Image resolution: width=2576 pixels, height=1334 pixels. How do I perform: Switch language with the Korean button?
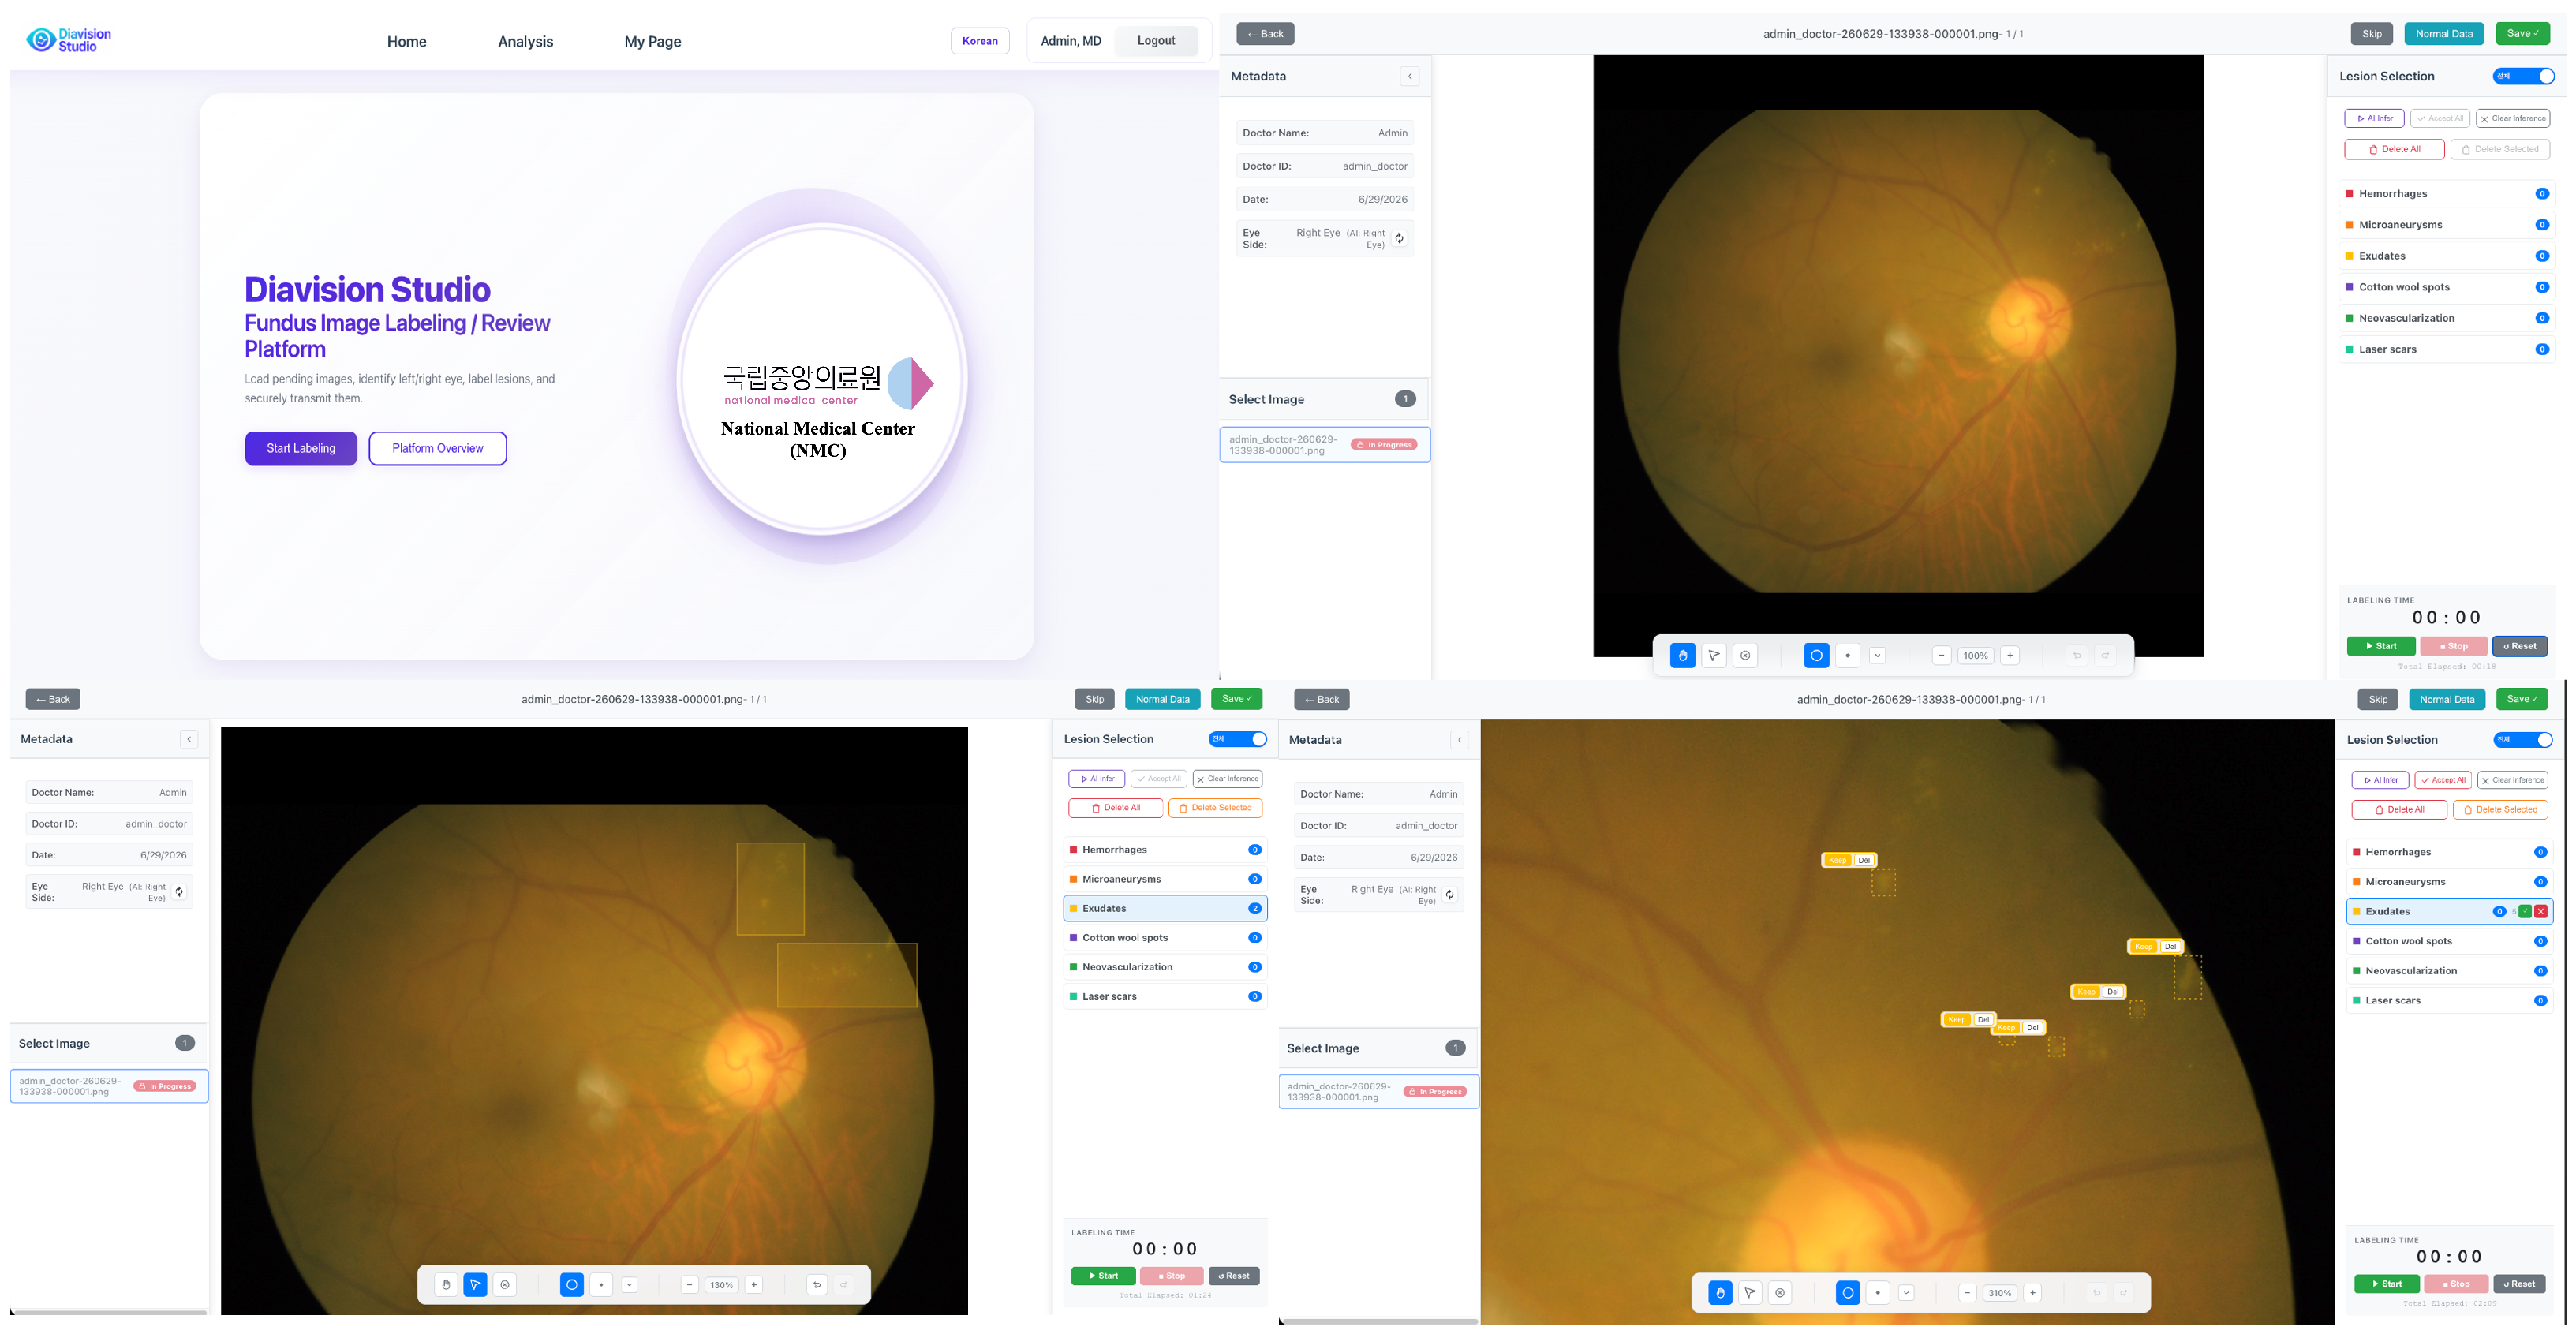980,41
